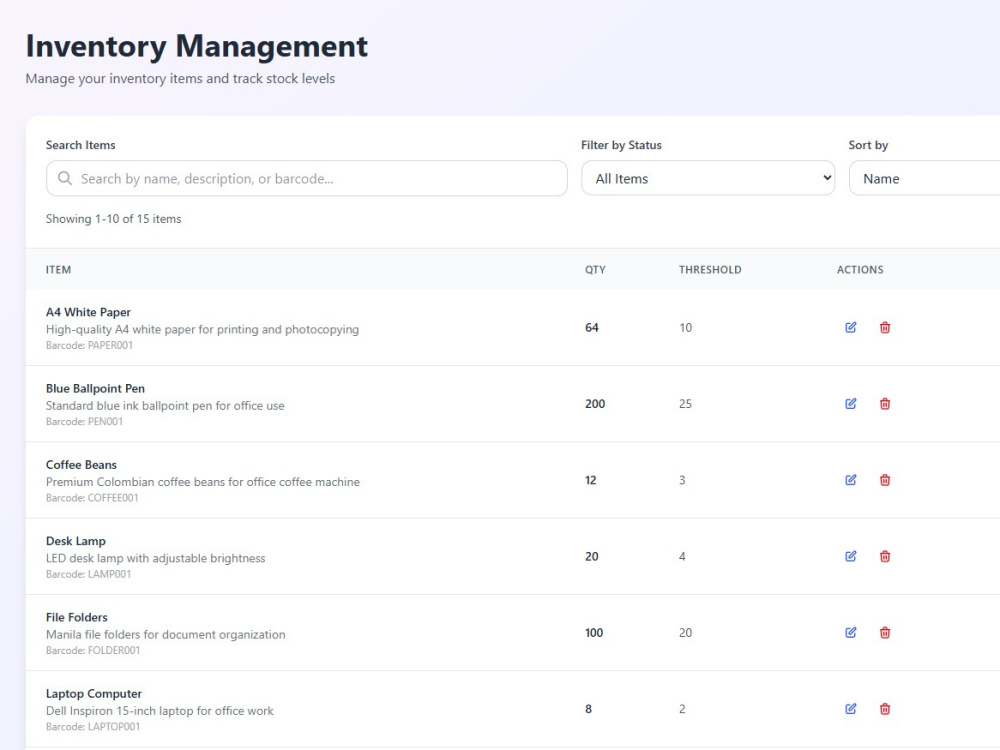Delete the Blue Ballpoint Pen entry

tap(885, 404)
